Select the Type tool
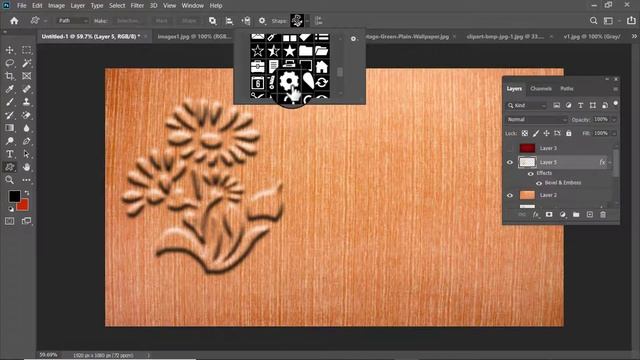The image size is (640, 360). tap(9, 154)
